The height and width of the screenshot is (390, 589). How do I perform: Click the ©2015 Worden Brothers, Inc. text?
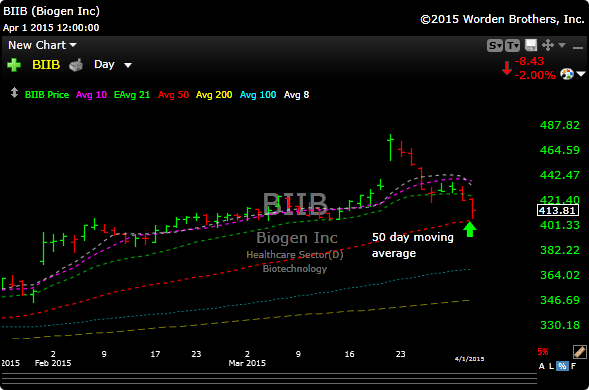point(502,19)
